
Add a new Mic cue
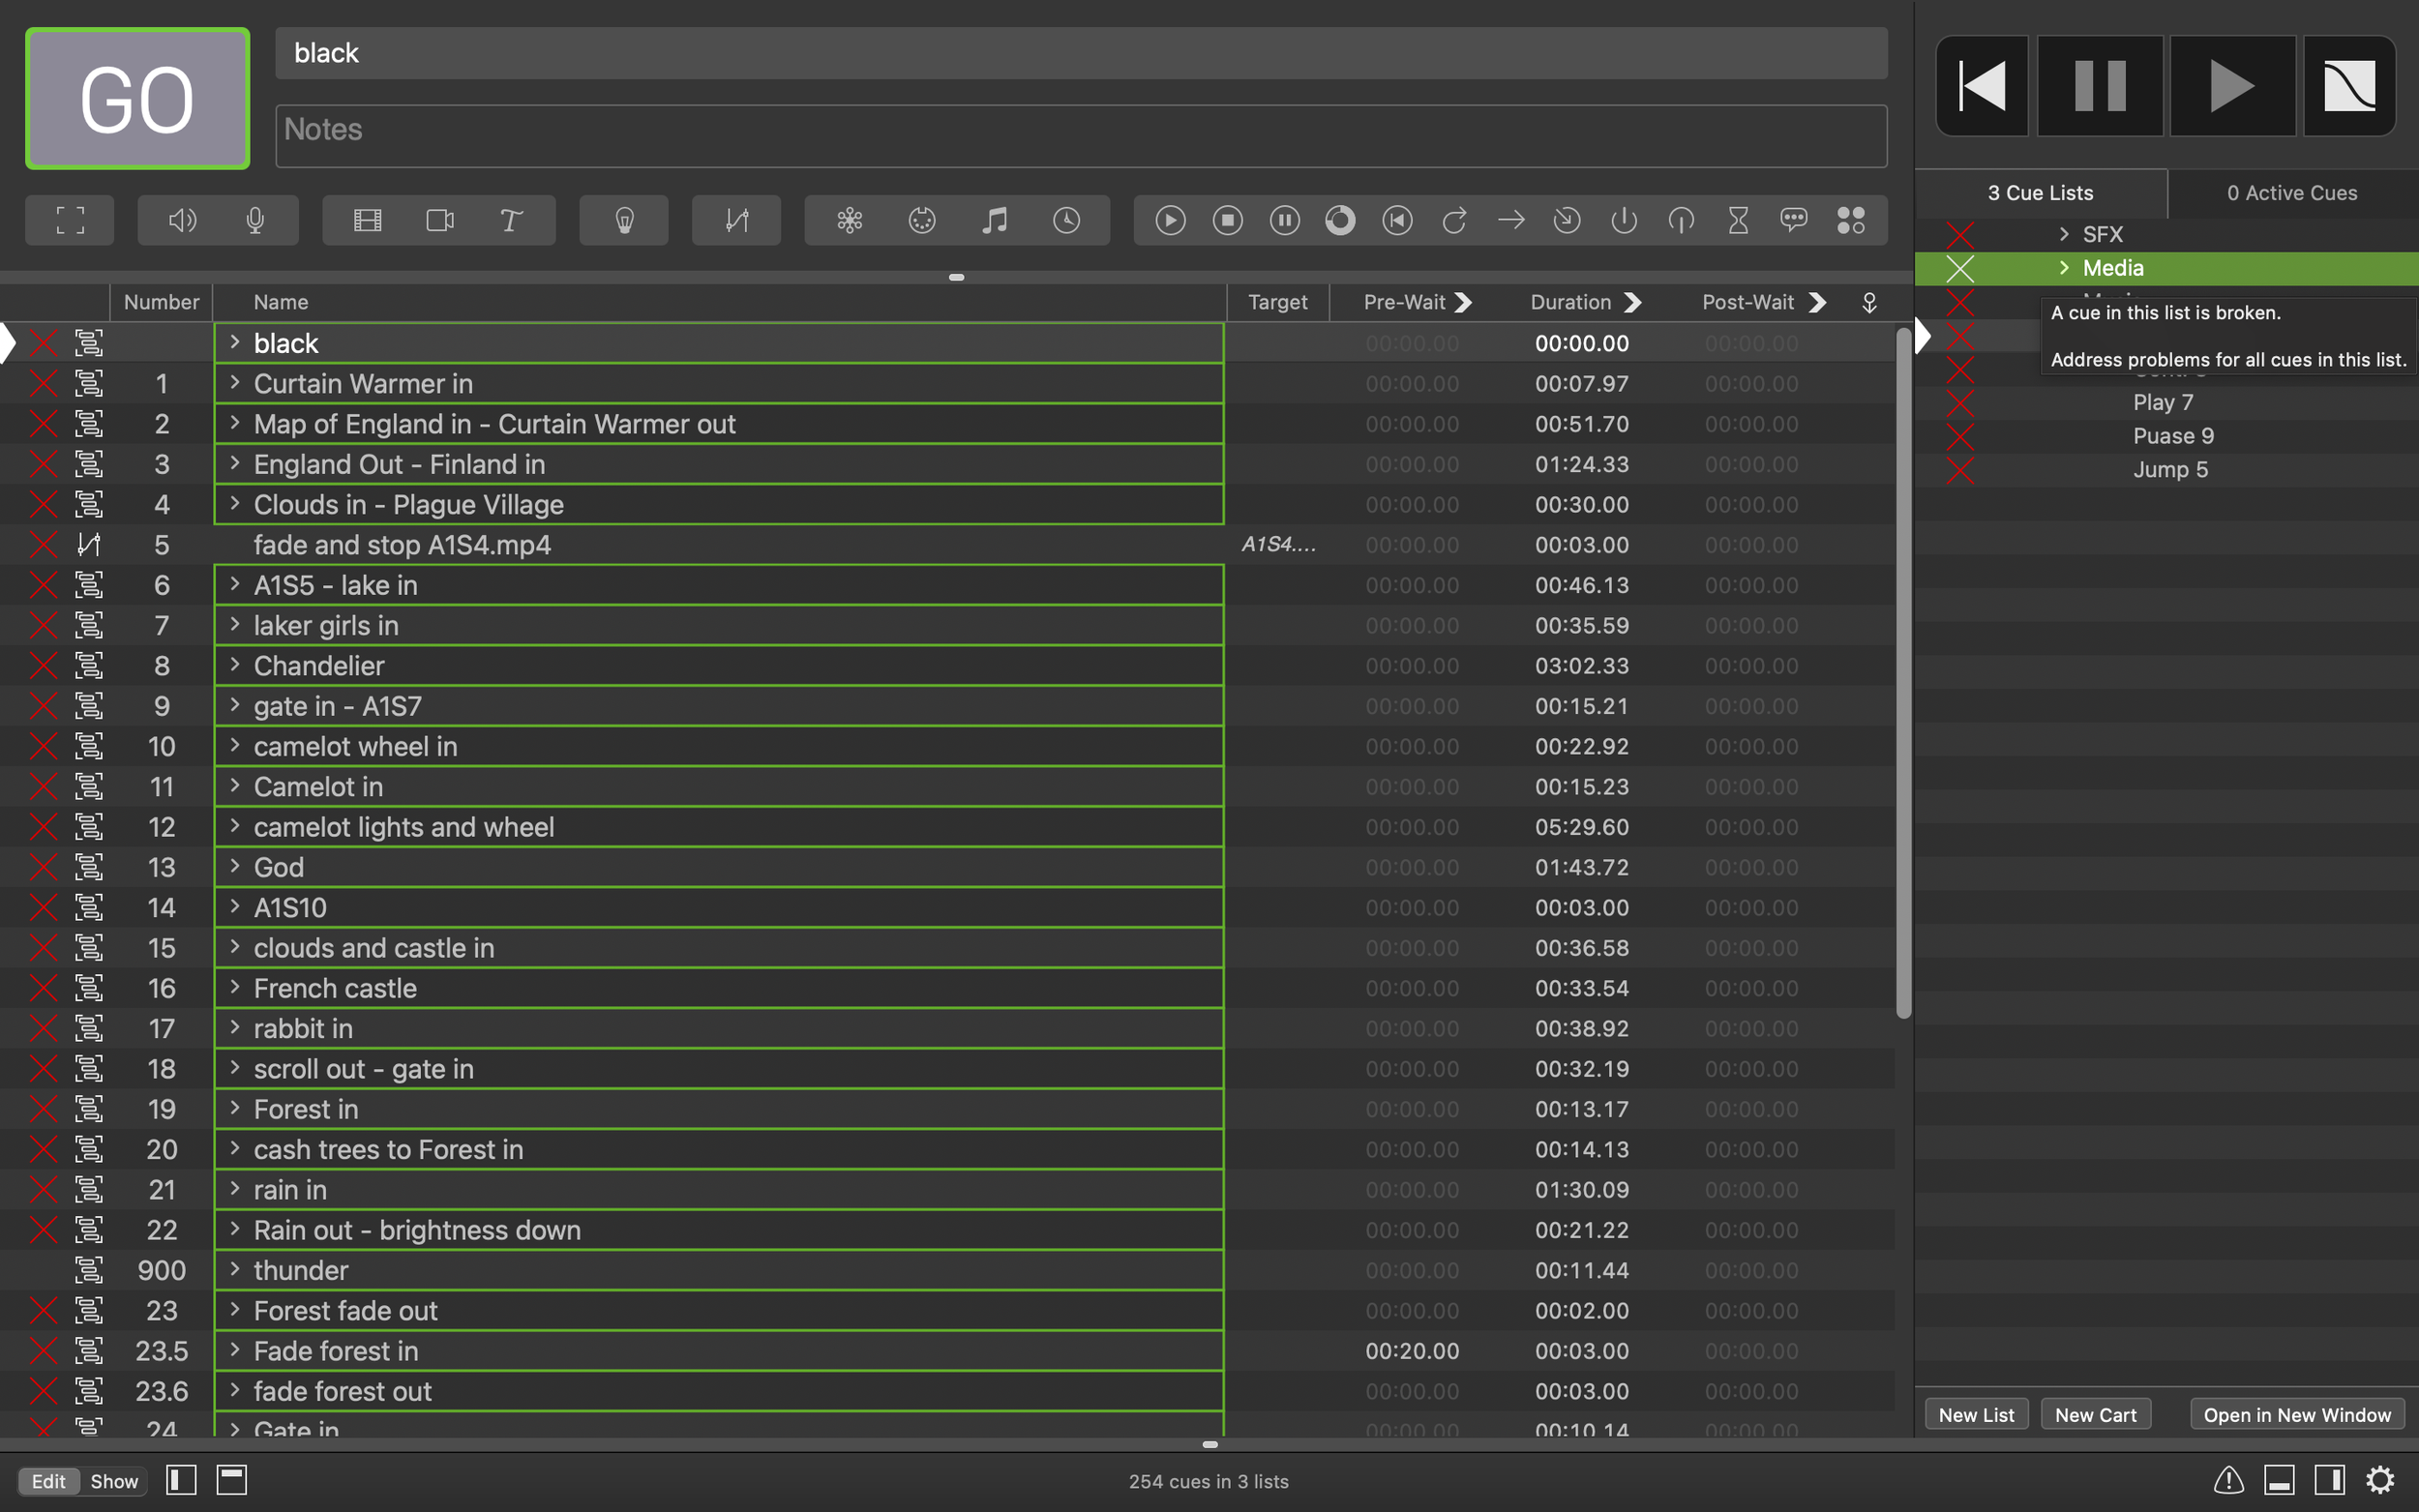(255, 220)
